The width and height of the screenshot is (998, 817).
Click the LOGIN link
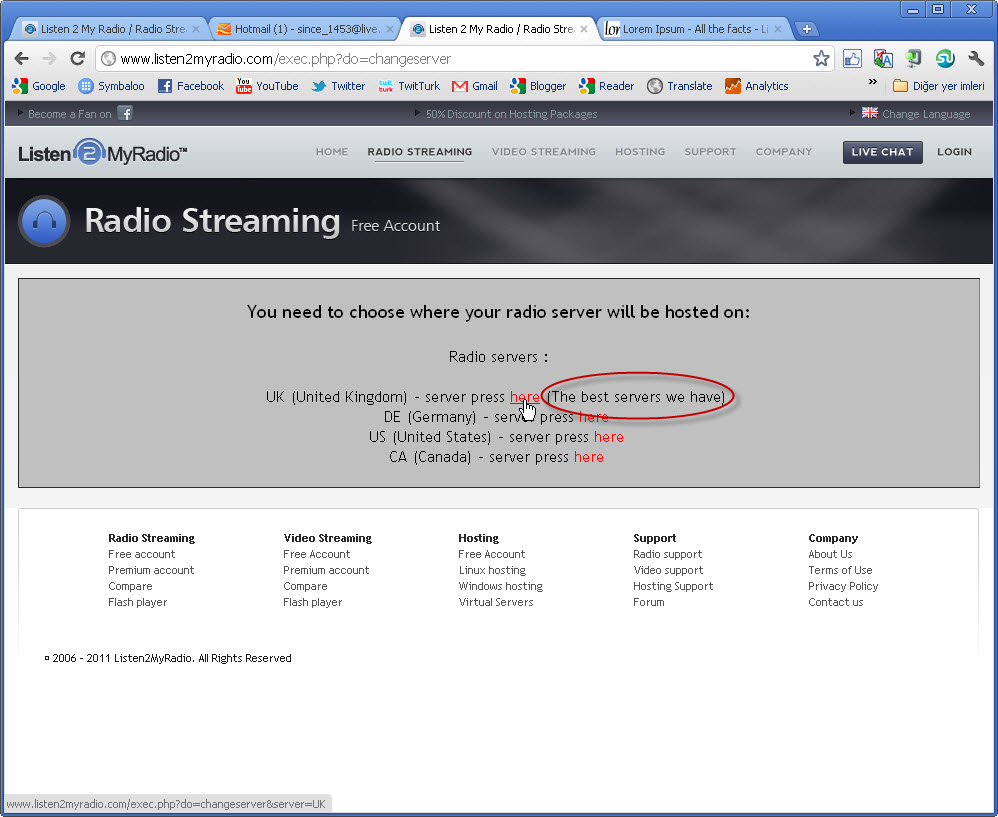coord(954,151)
